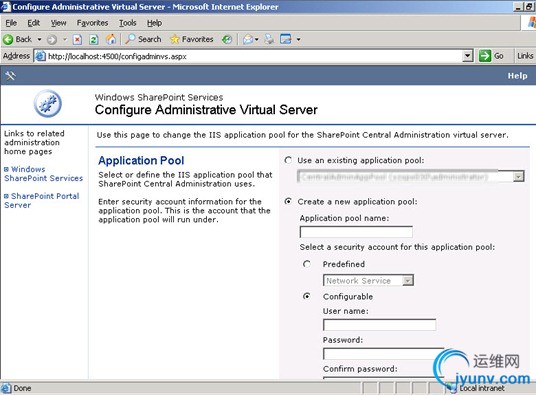Click the Application pool name field
Screen dimensions: 536x395
356,232
